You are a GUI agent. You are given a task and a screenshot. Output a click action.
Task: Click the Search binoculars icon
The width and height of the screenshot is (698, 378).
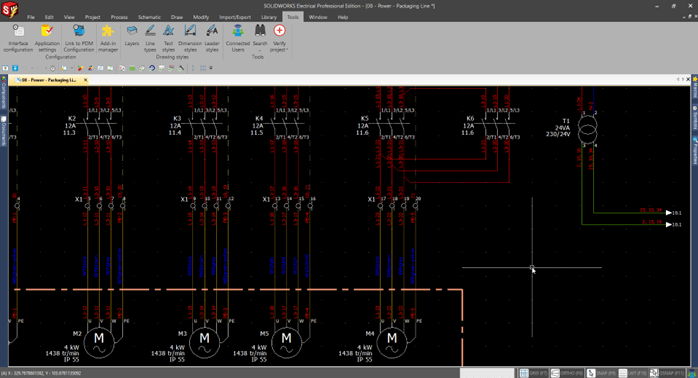[260, 31]
